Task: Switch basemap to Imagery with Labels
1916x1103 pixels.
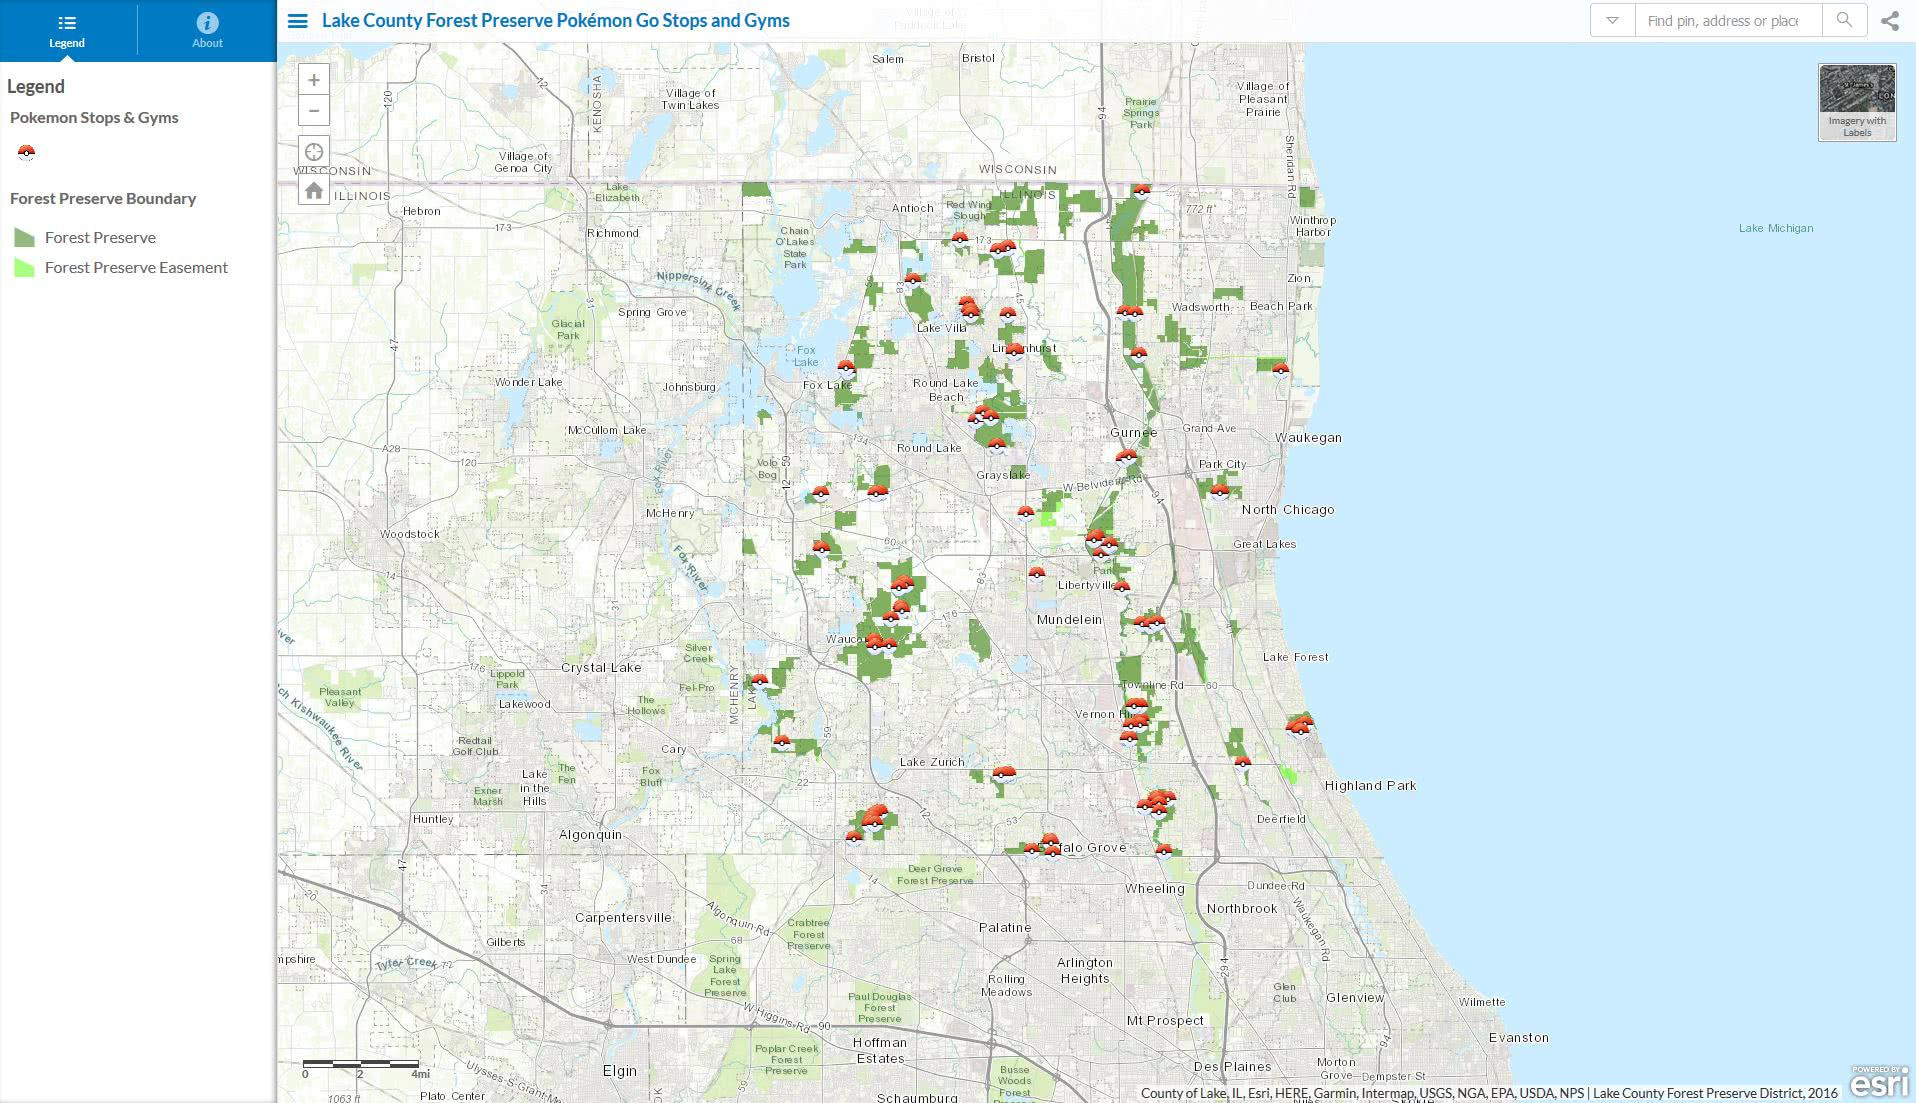Action: coord(1856,102)
